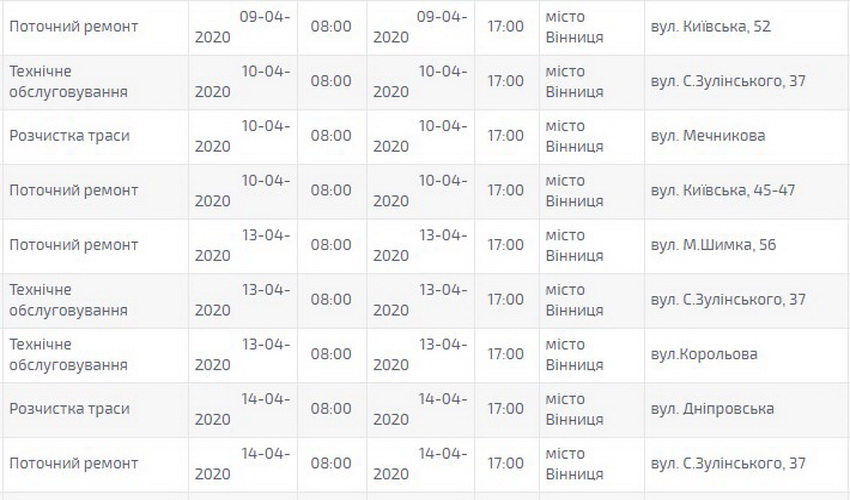The image size is (850, 500).
Task: Select 17:00 end time in the Дніпровська row
Action: (x=505, y=409)
